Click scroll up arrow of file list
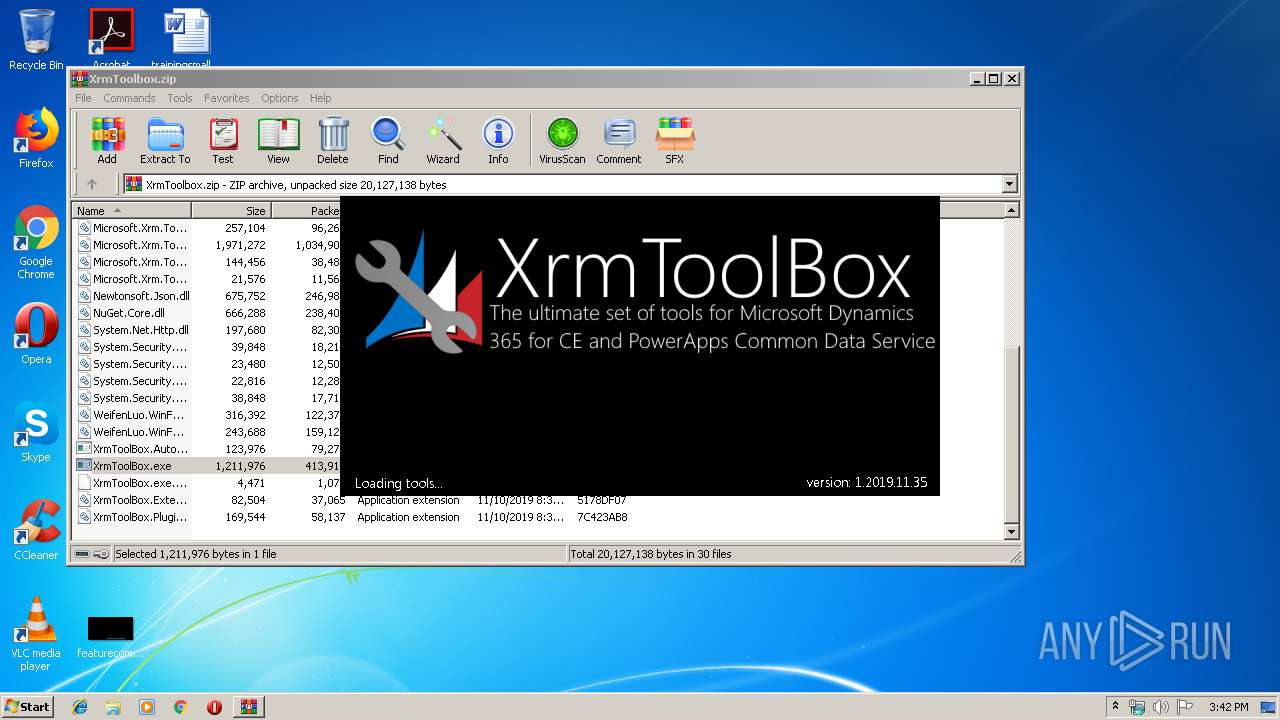1280x720 pixels. point(1011,211)
